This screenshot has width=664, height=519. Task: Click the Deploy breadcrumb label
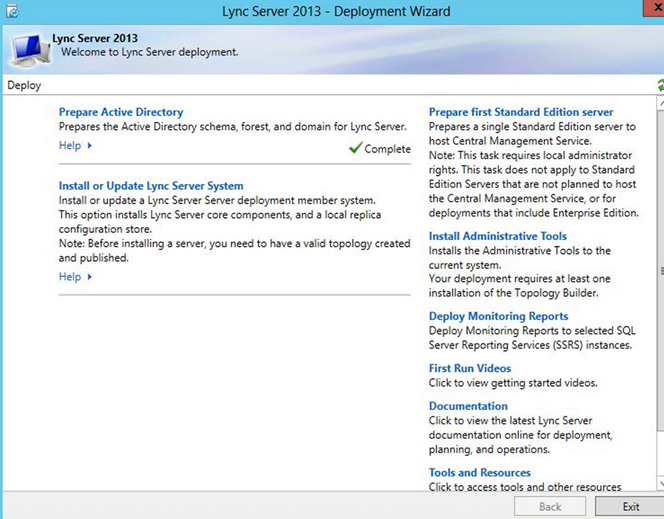click(24, 85)
